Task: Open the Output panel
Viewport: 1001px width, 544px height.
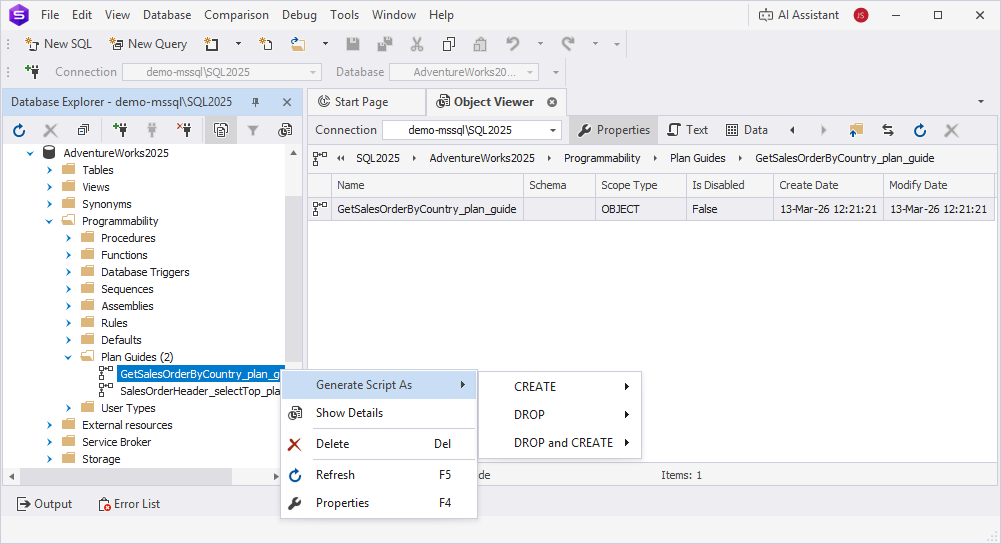Action: [44, 504]
